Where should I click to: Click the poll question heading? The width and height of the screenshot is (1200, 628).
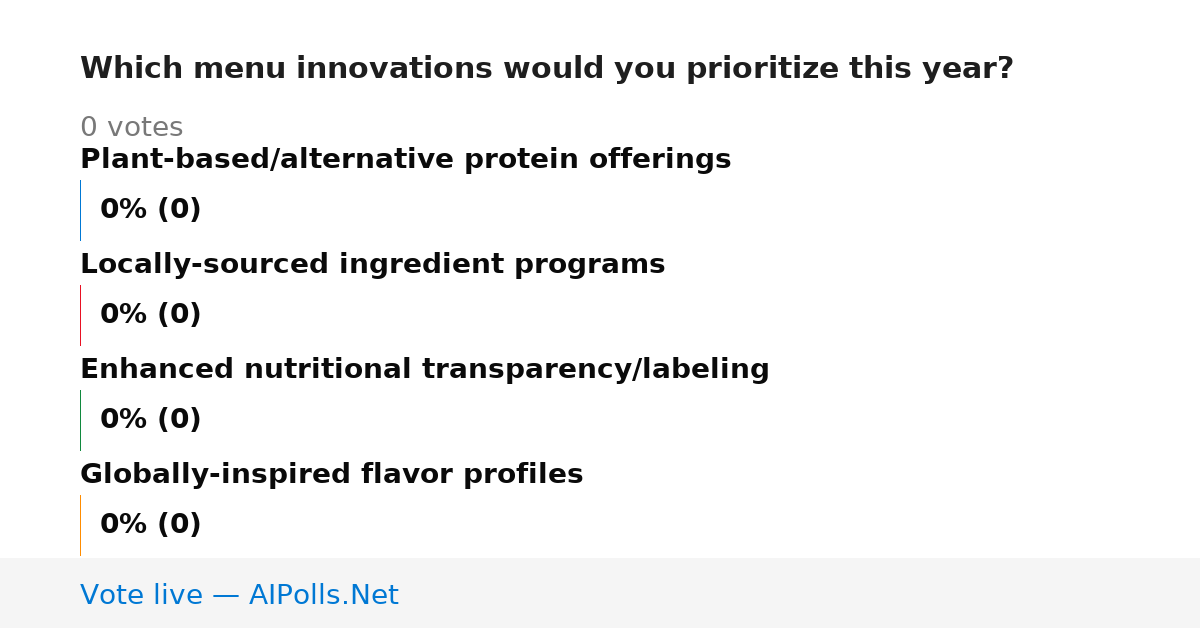point(546,69)
